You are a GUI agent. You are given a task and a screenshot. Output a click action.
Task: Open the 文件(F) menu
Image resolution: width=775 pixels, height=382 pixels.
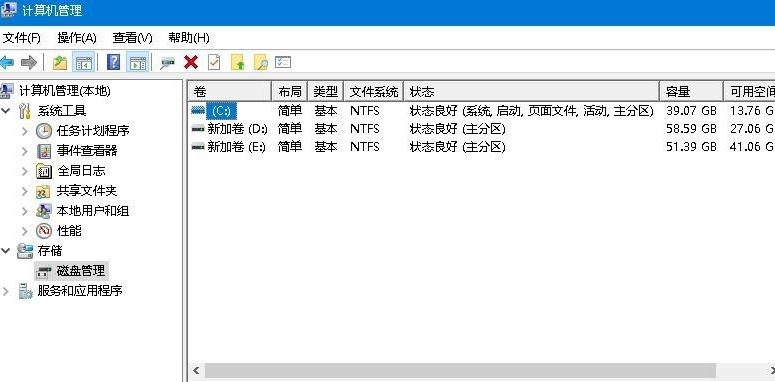(x=21, y=38)
